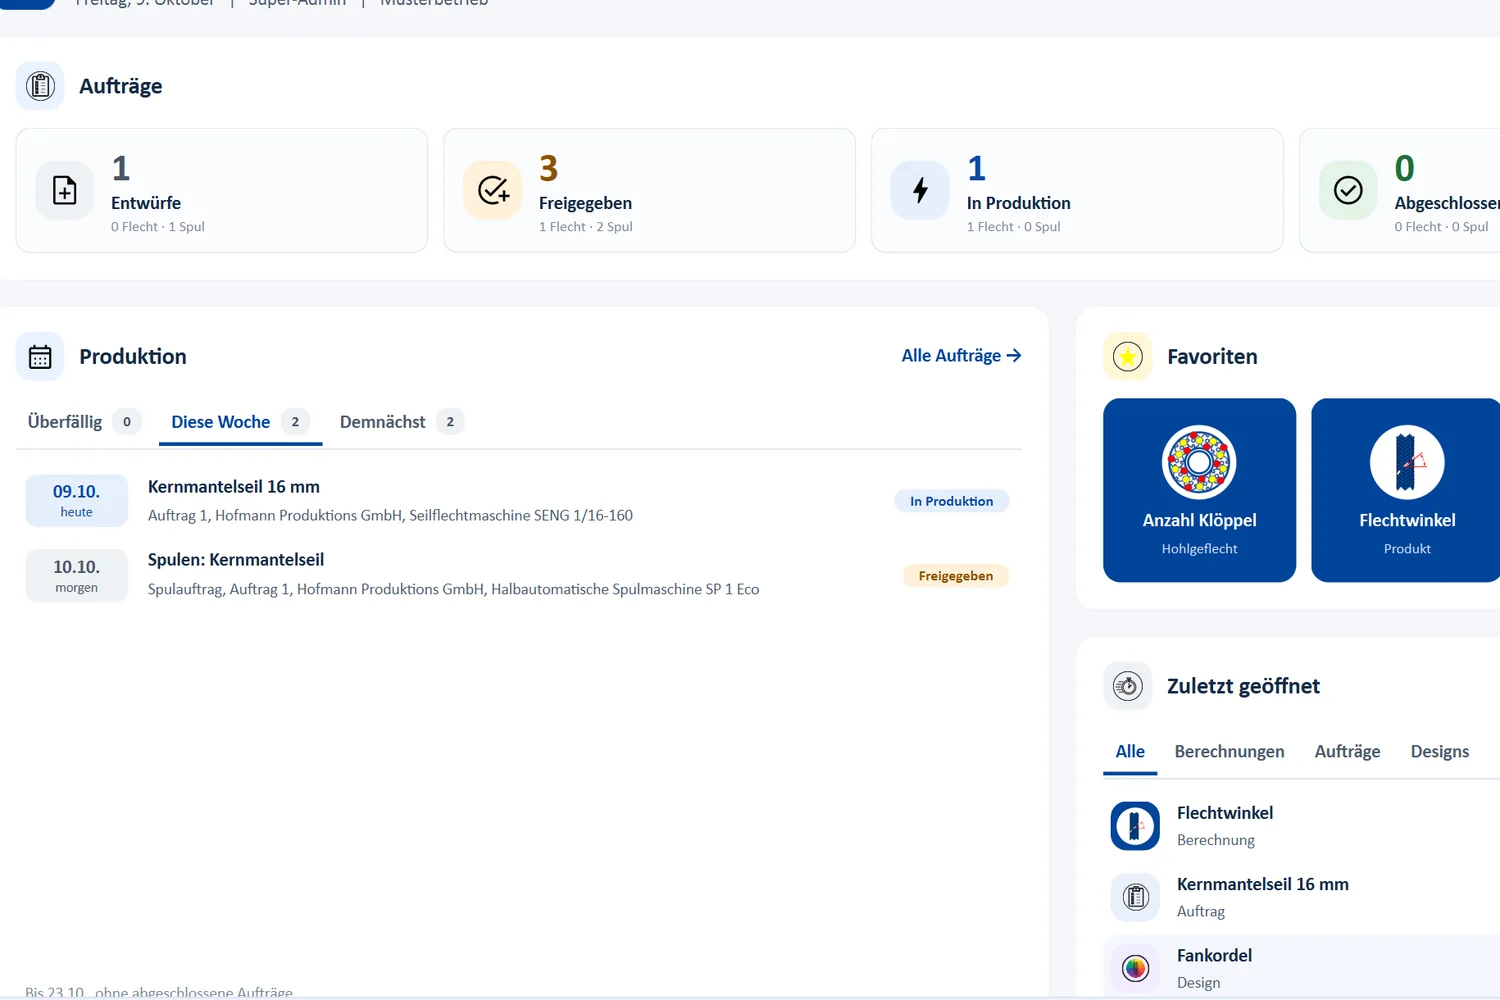Open the Alle Aufträge link
1500x1000 pixels.
[961, 356]
